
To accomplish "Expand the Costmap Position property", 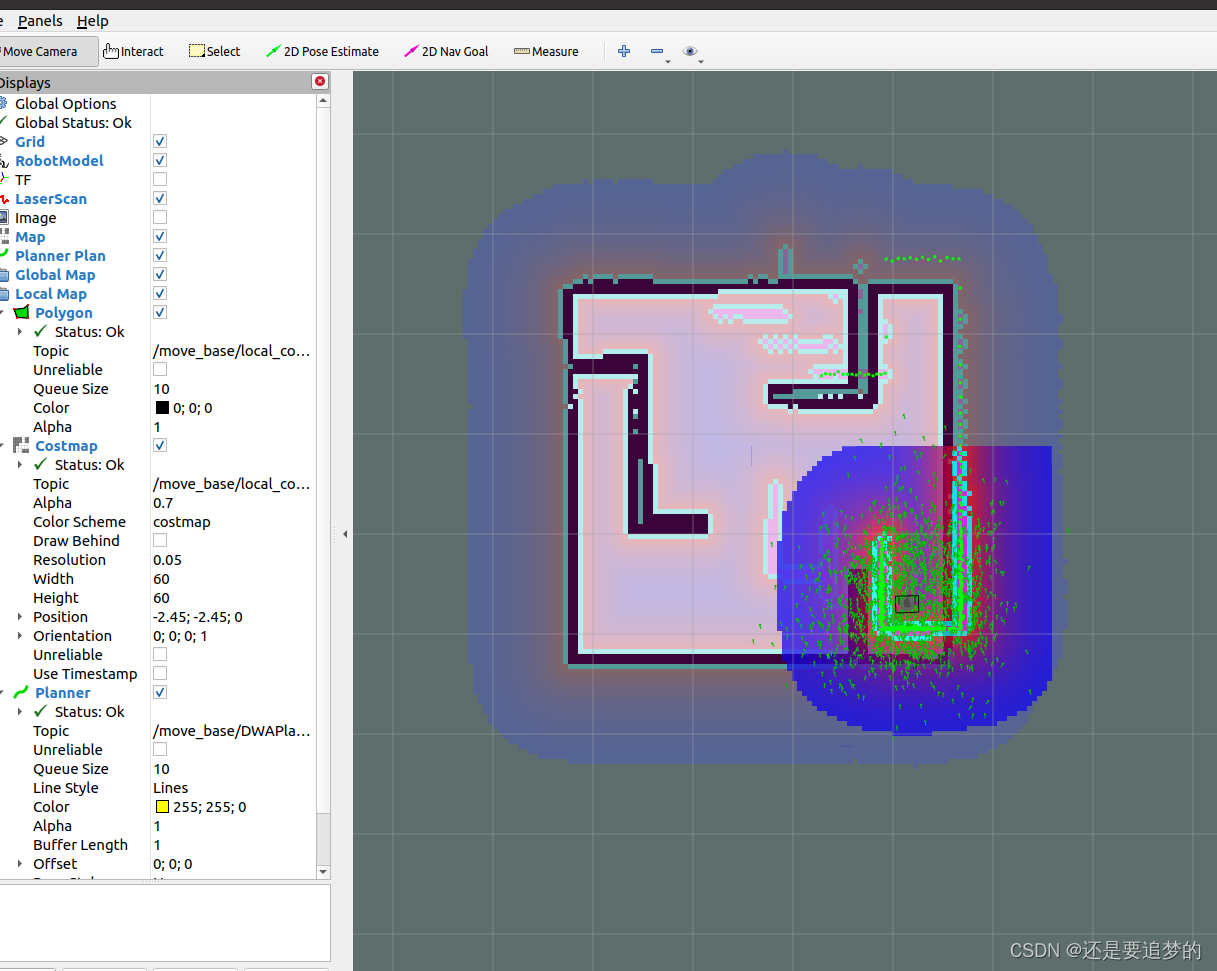I will (20, 617).
